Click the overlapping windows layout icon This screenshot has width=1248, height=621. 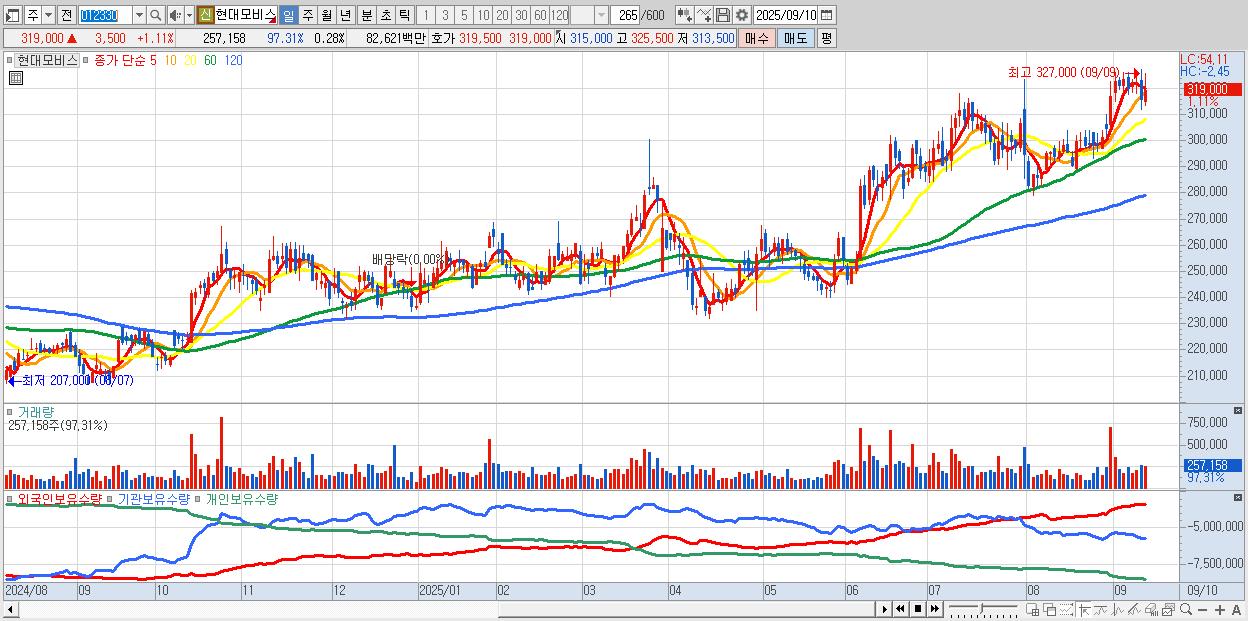(1050, 609)
